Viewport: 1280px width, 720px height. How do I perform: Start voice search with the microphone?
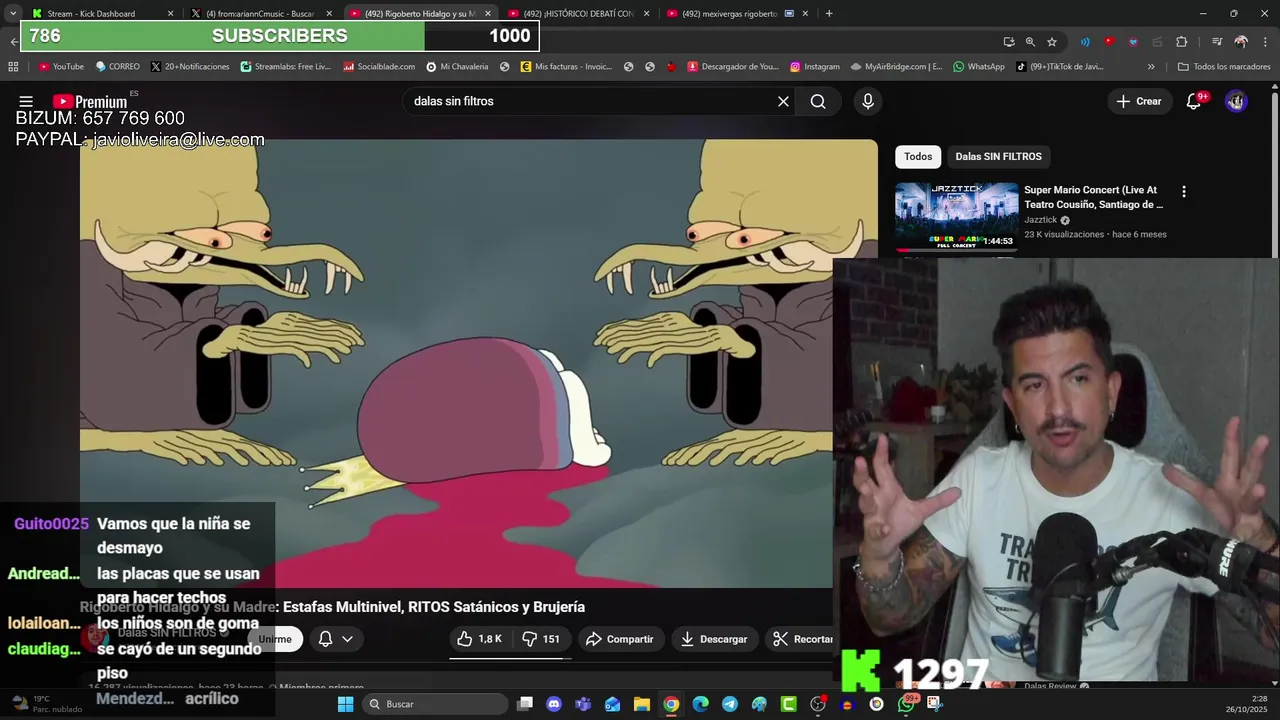[x=868, y=101]
